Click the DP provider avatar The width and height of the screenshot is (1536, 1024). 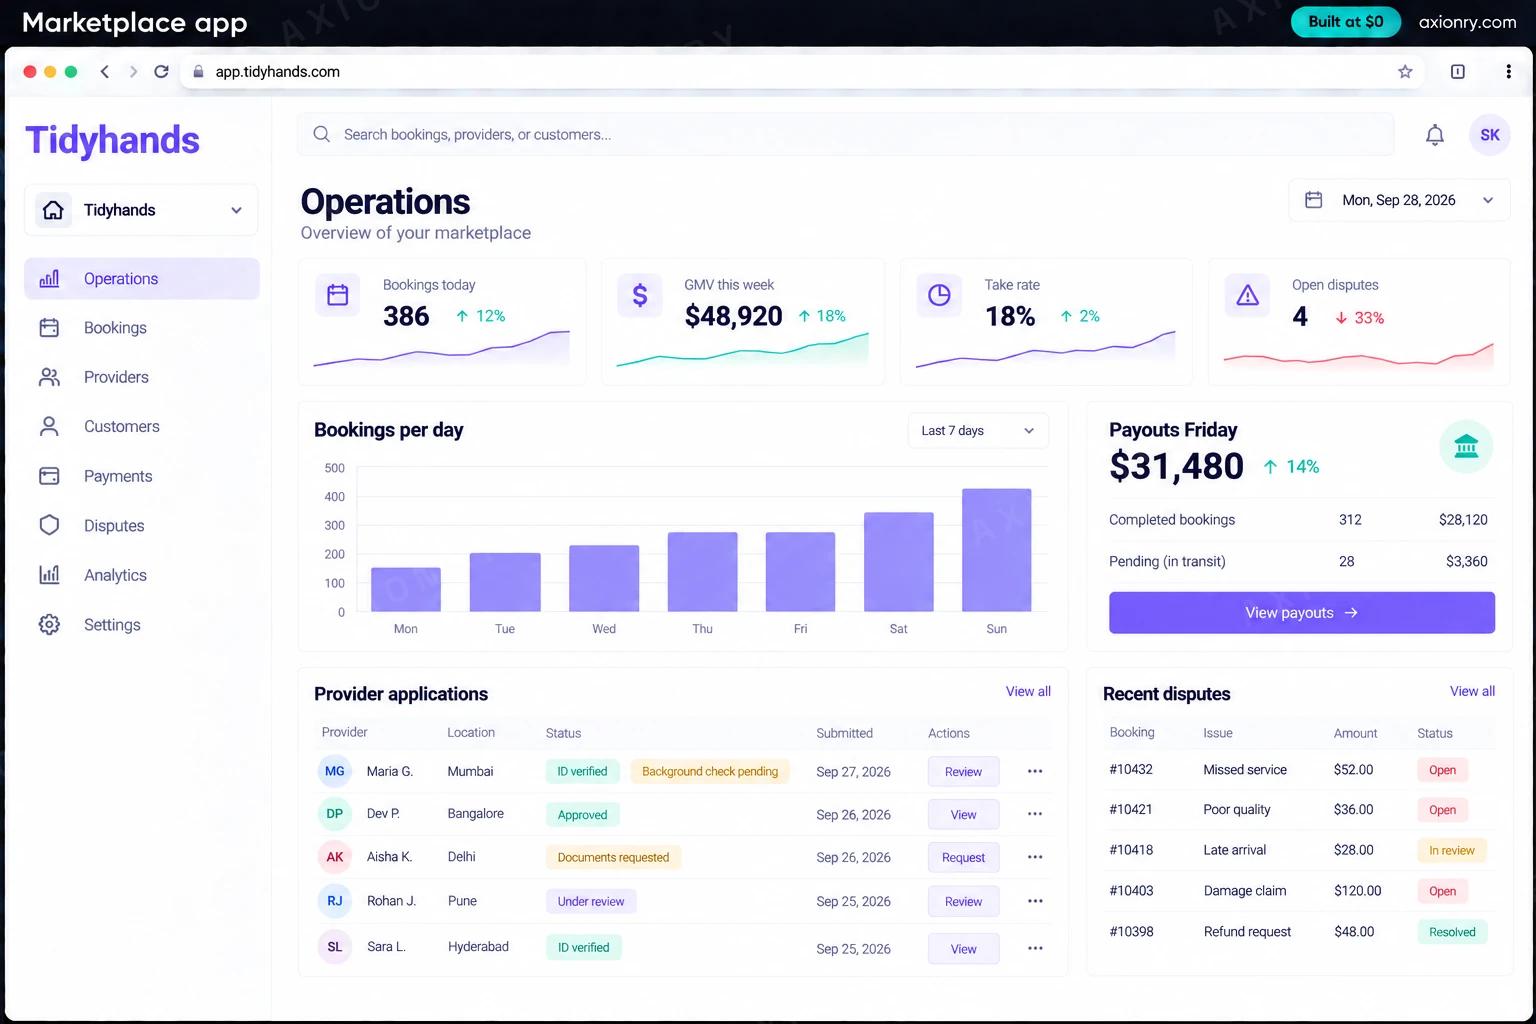pos(335,814)
